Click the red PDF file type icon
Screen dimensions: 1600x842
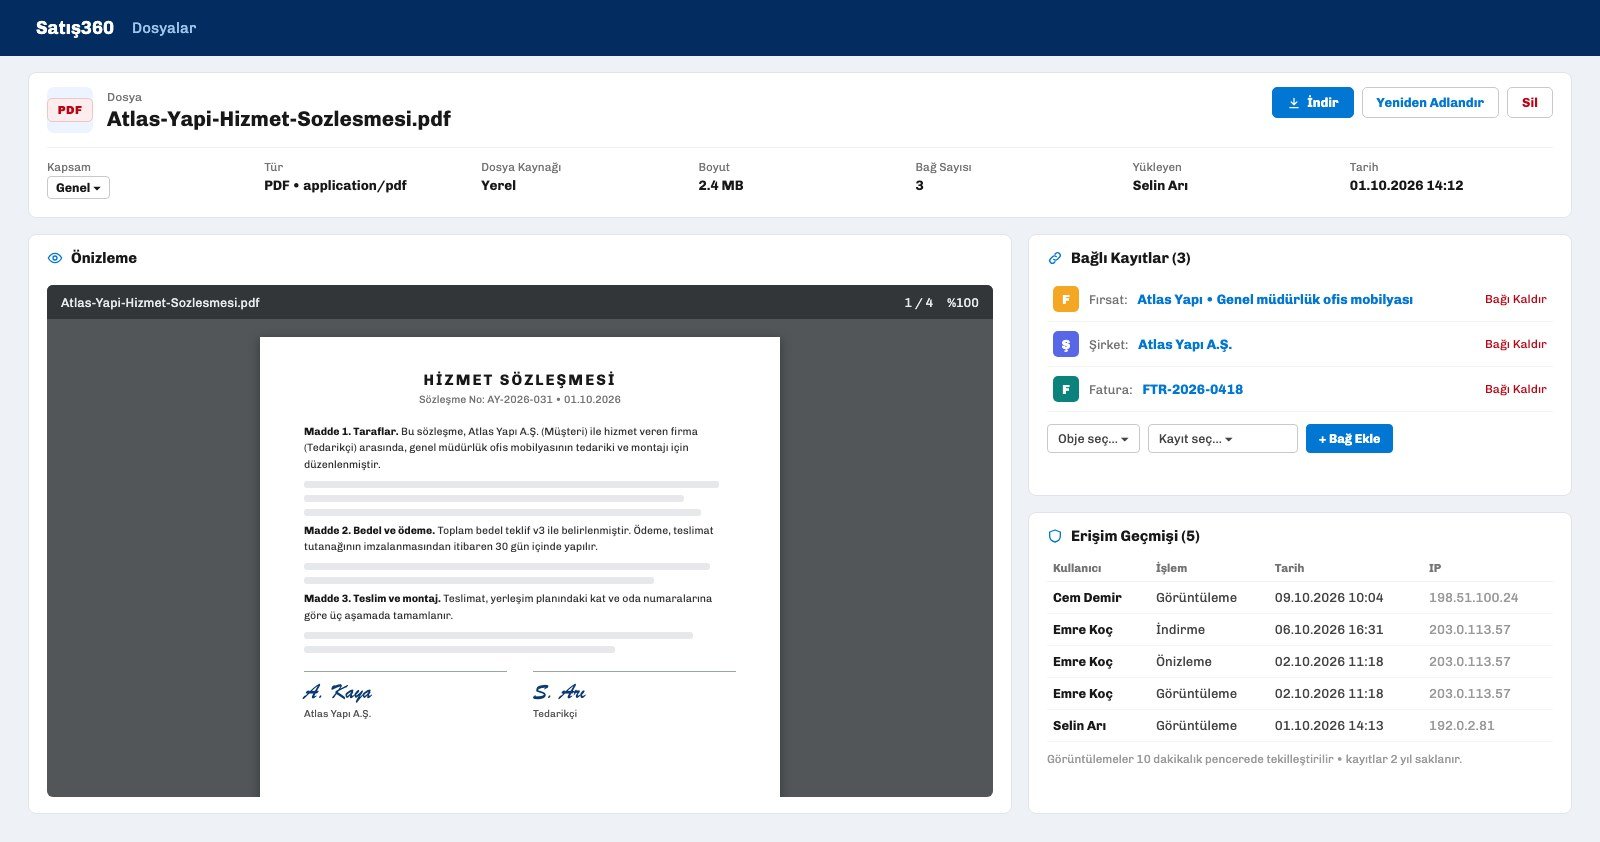[x=70, y=110]
